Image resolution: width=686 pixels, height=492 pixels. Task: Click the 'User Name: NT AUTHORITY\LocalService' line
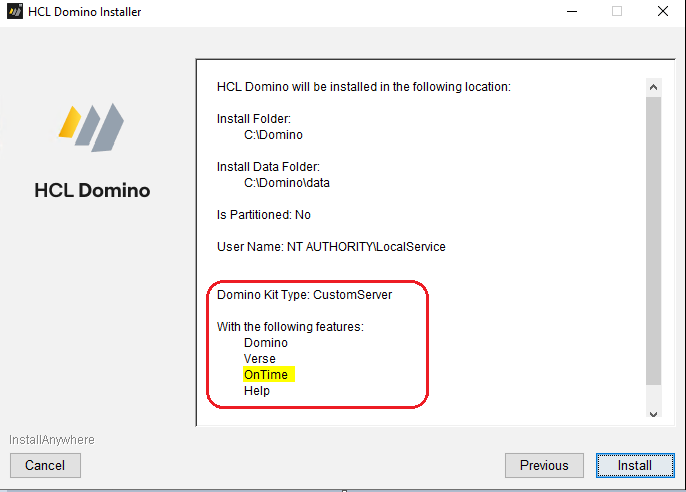[331, 247]
